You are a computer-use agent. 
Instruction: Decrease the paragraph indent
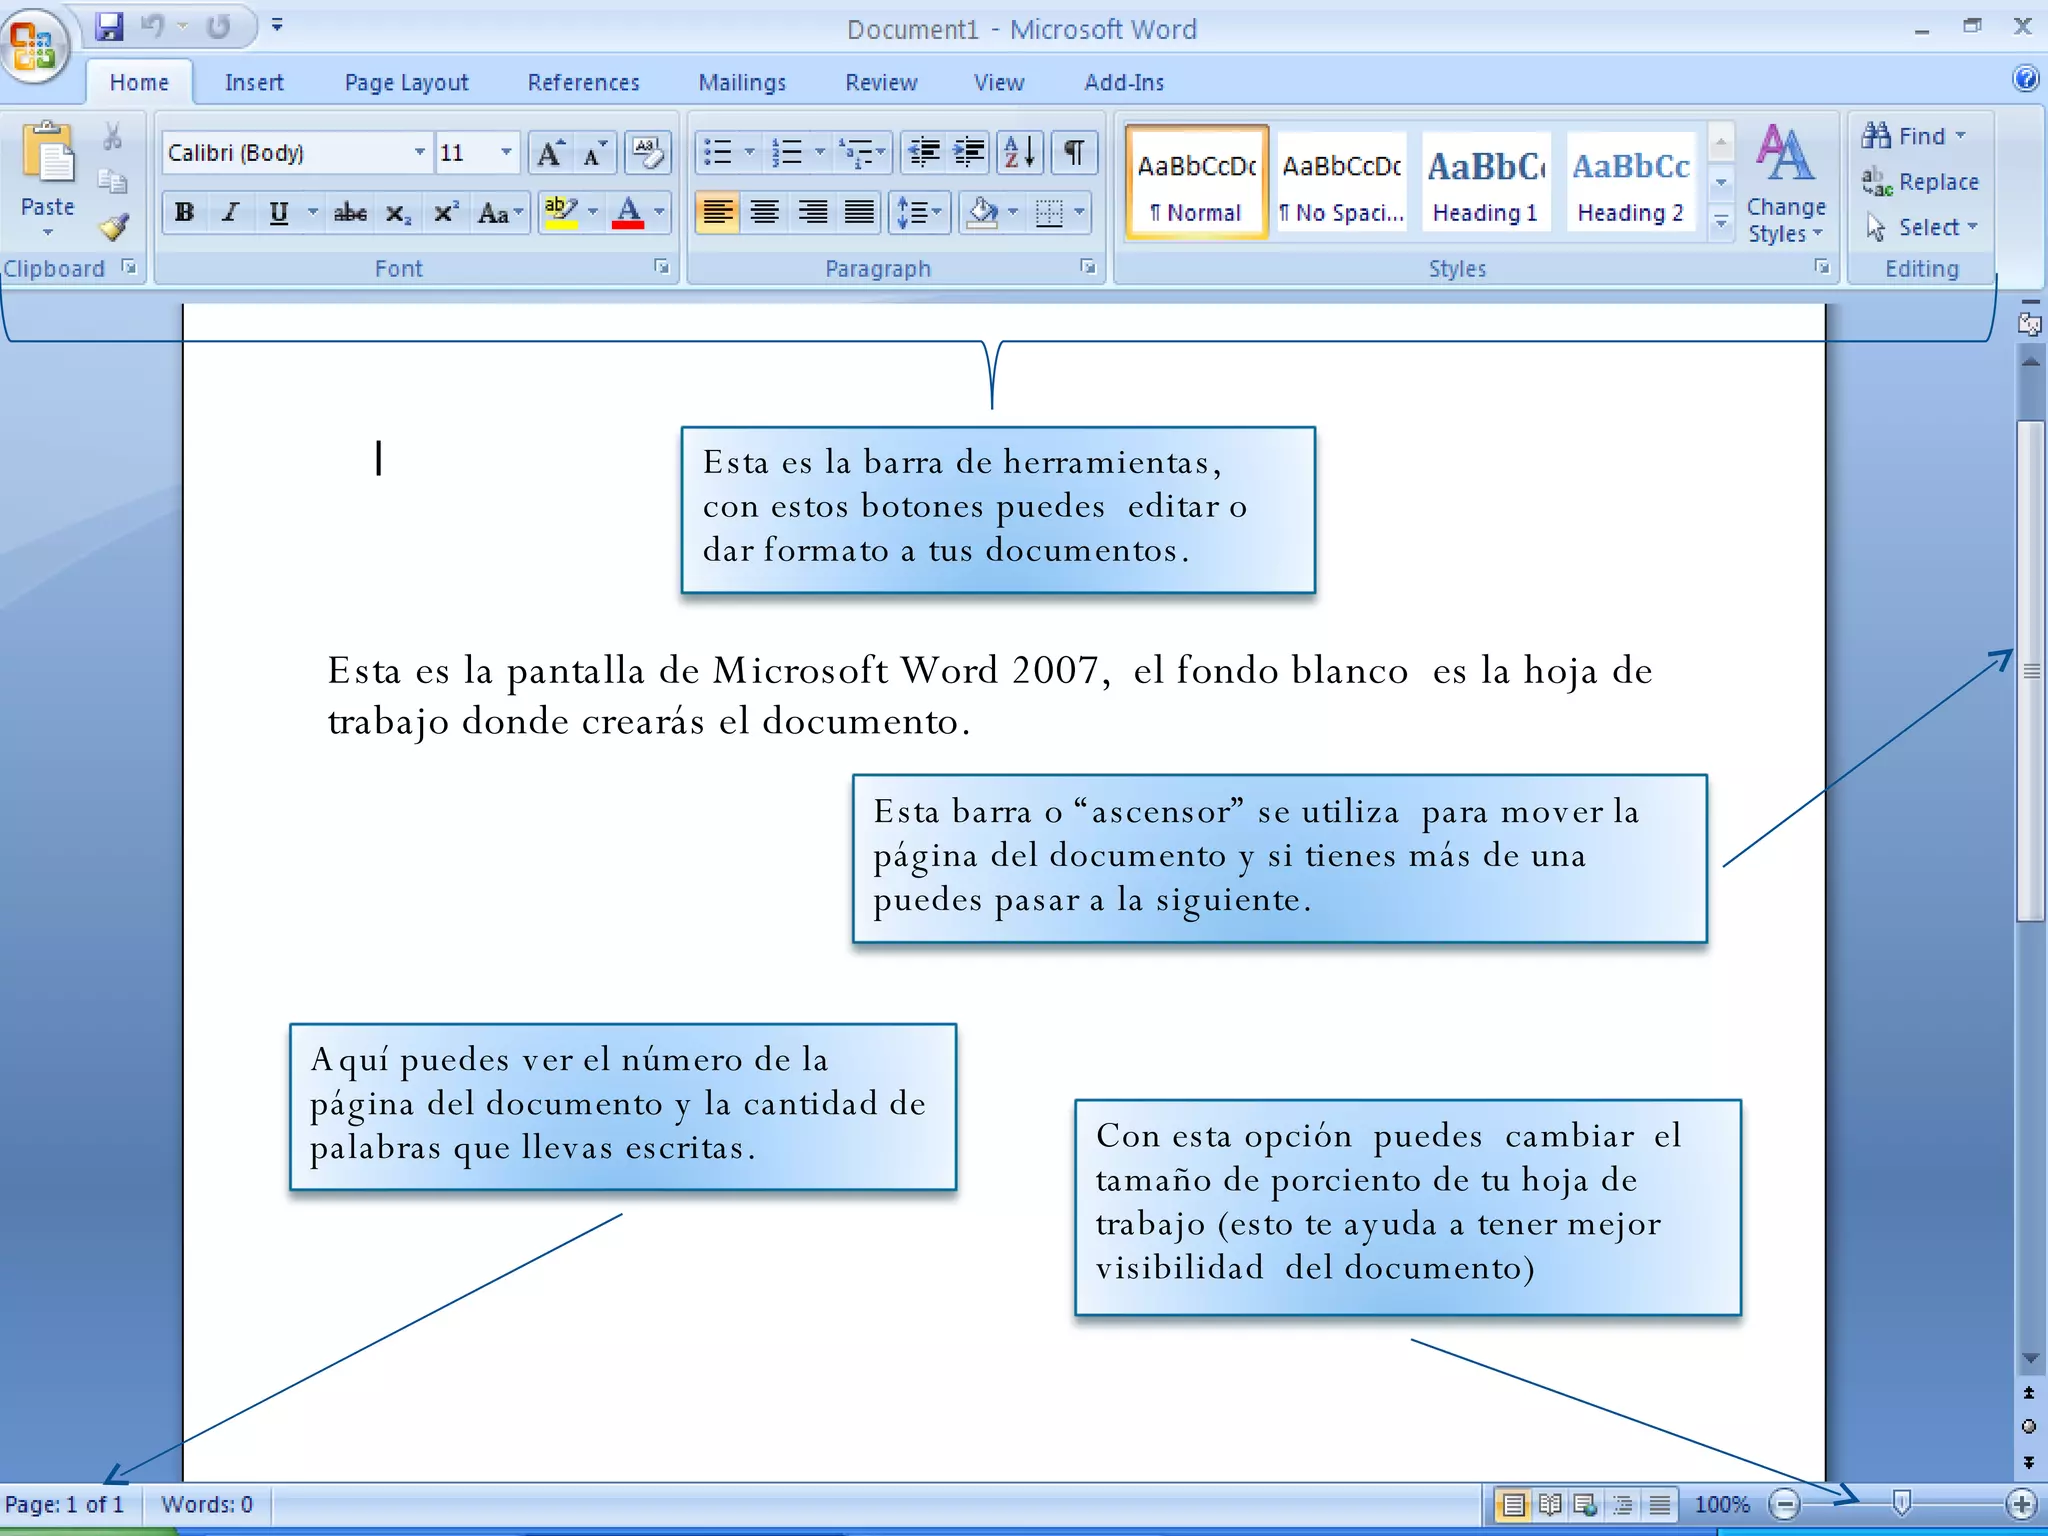tap(924, 153)
